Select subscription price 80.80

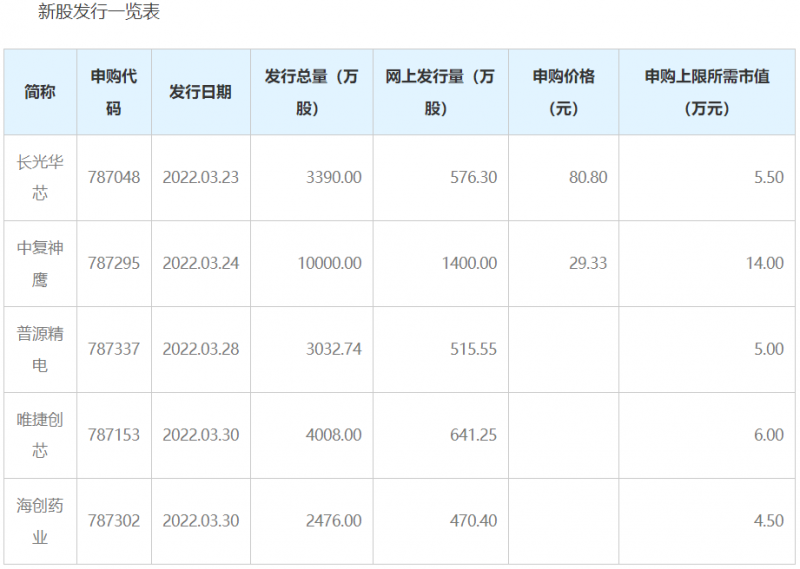588,178
